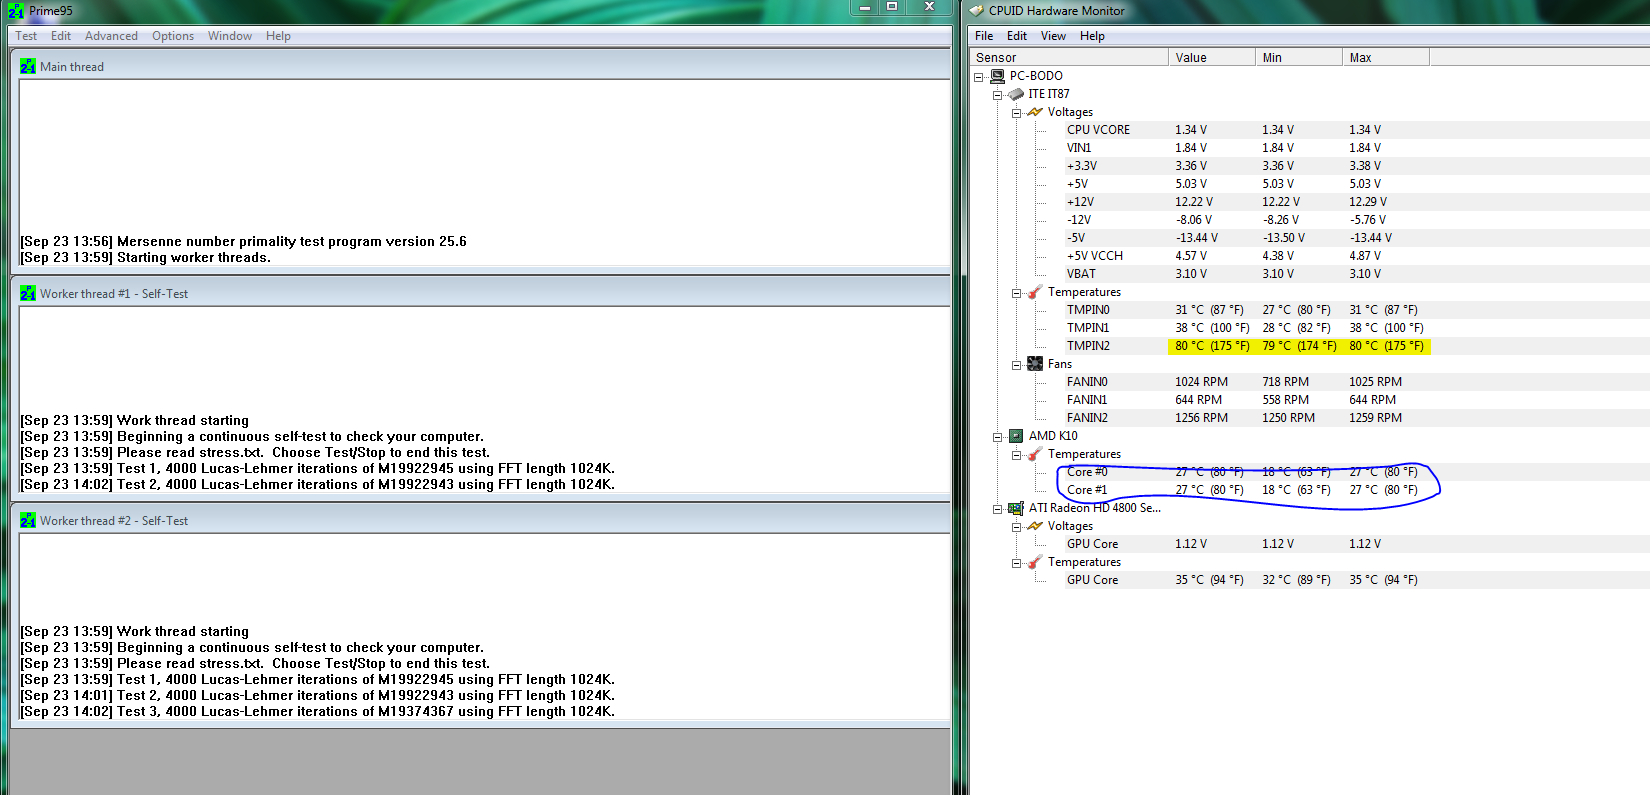Click the Max column header
1650x795 pixels.
click(1385, 58)
